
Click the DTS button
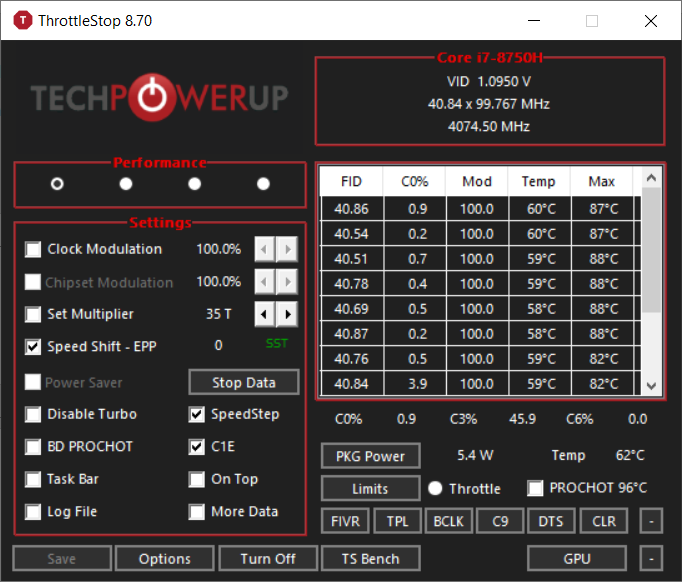click(x=551, y=521)
